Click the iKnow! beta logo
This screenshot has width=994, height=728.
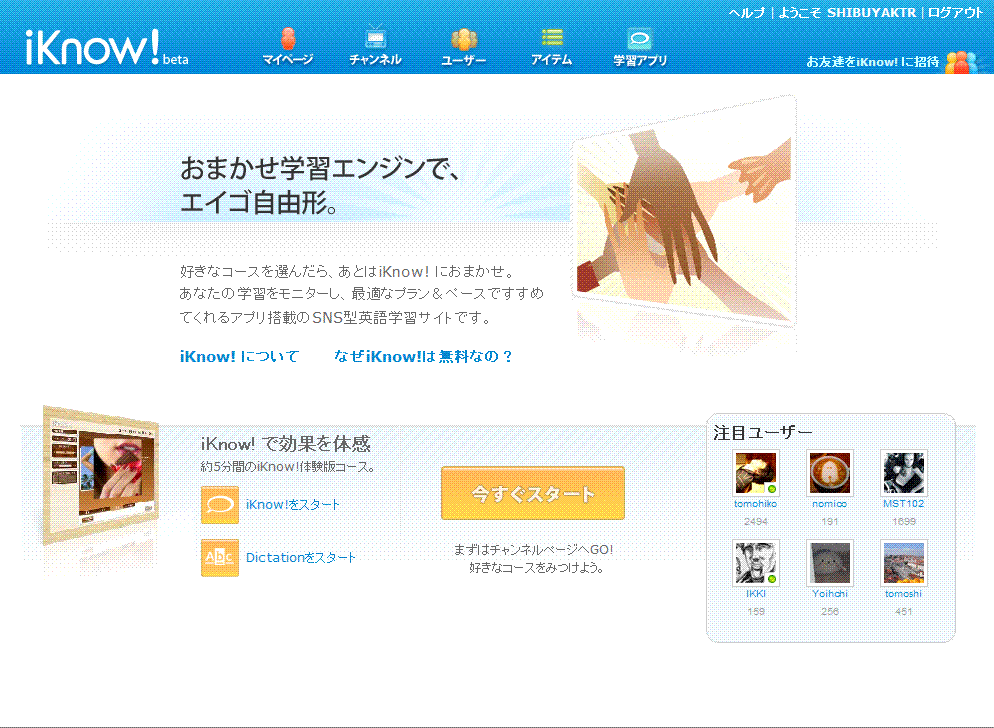(x=106, y=48)
